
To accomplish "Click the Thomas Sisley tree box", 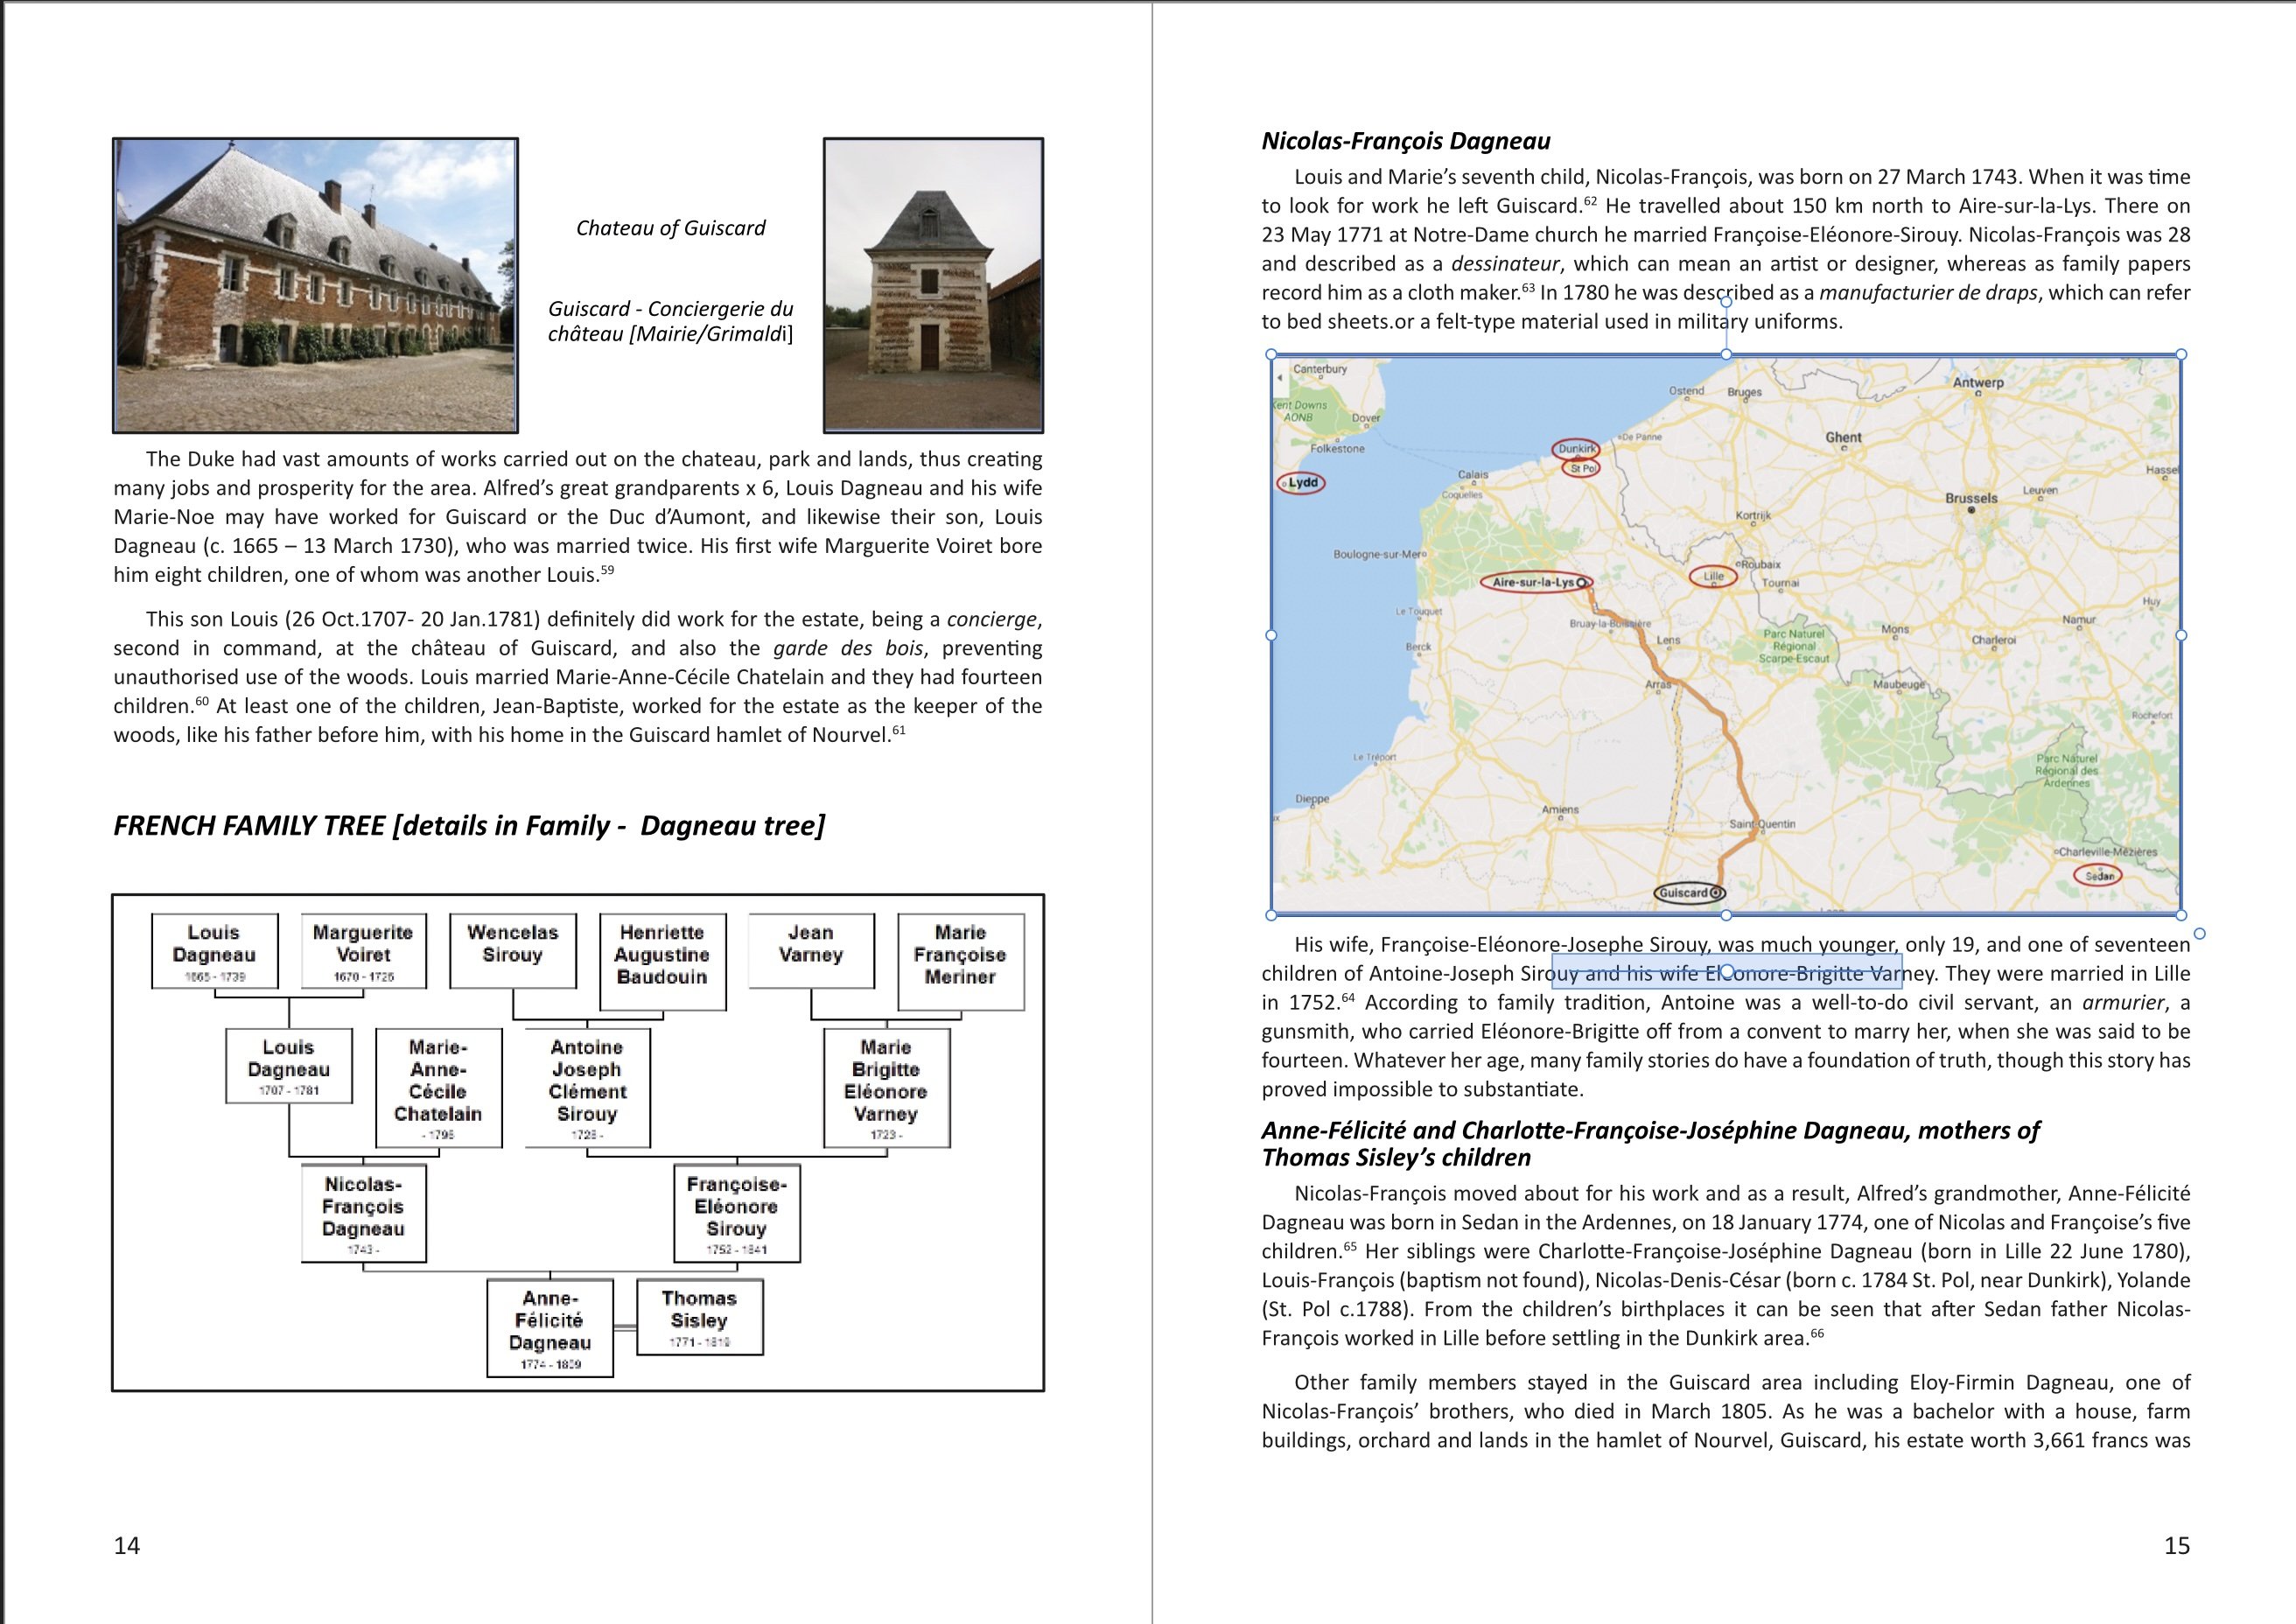I will click(x=699, y=1316).
